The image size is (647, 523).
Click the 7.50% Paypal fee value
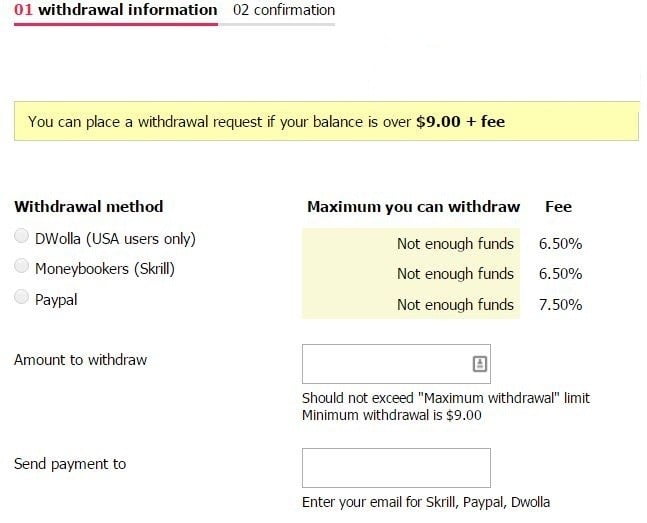coord(560,305)
